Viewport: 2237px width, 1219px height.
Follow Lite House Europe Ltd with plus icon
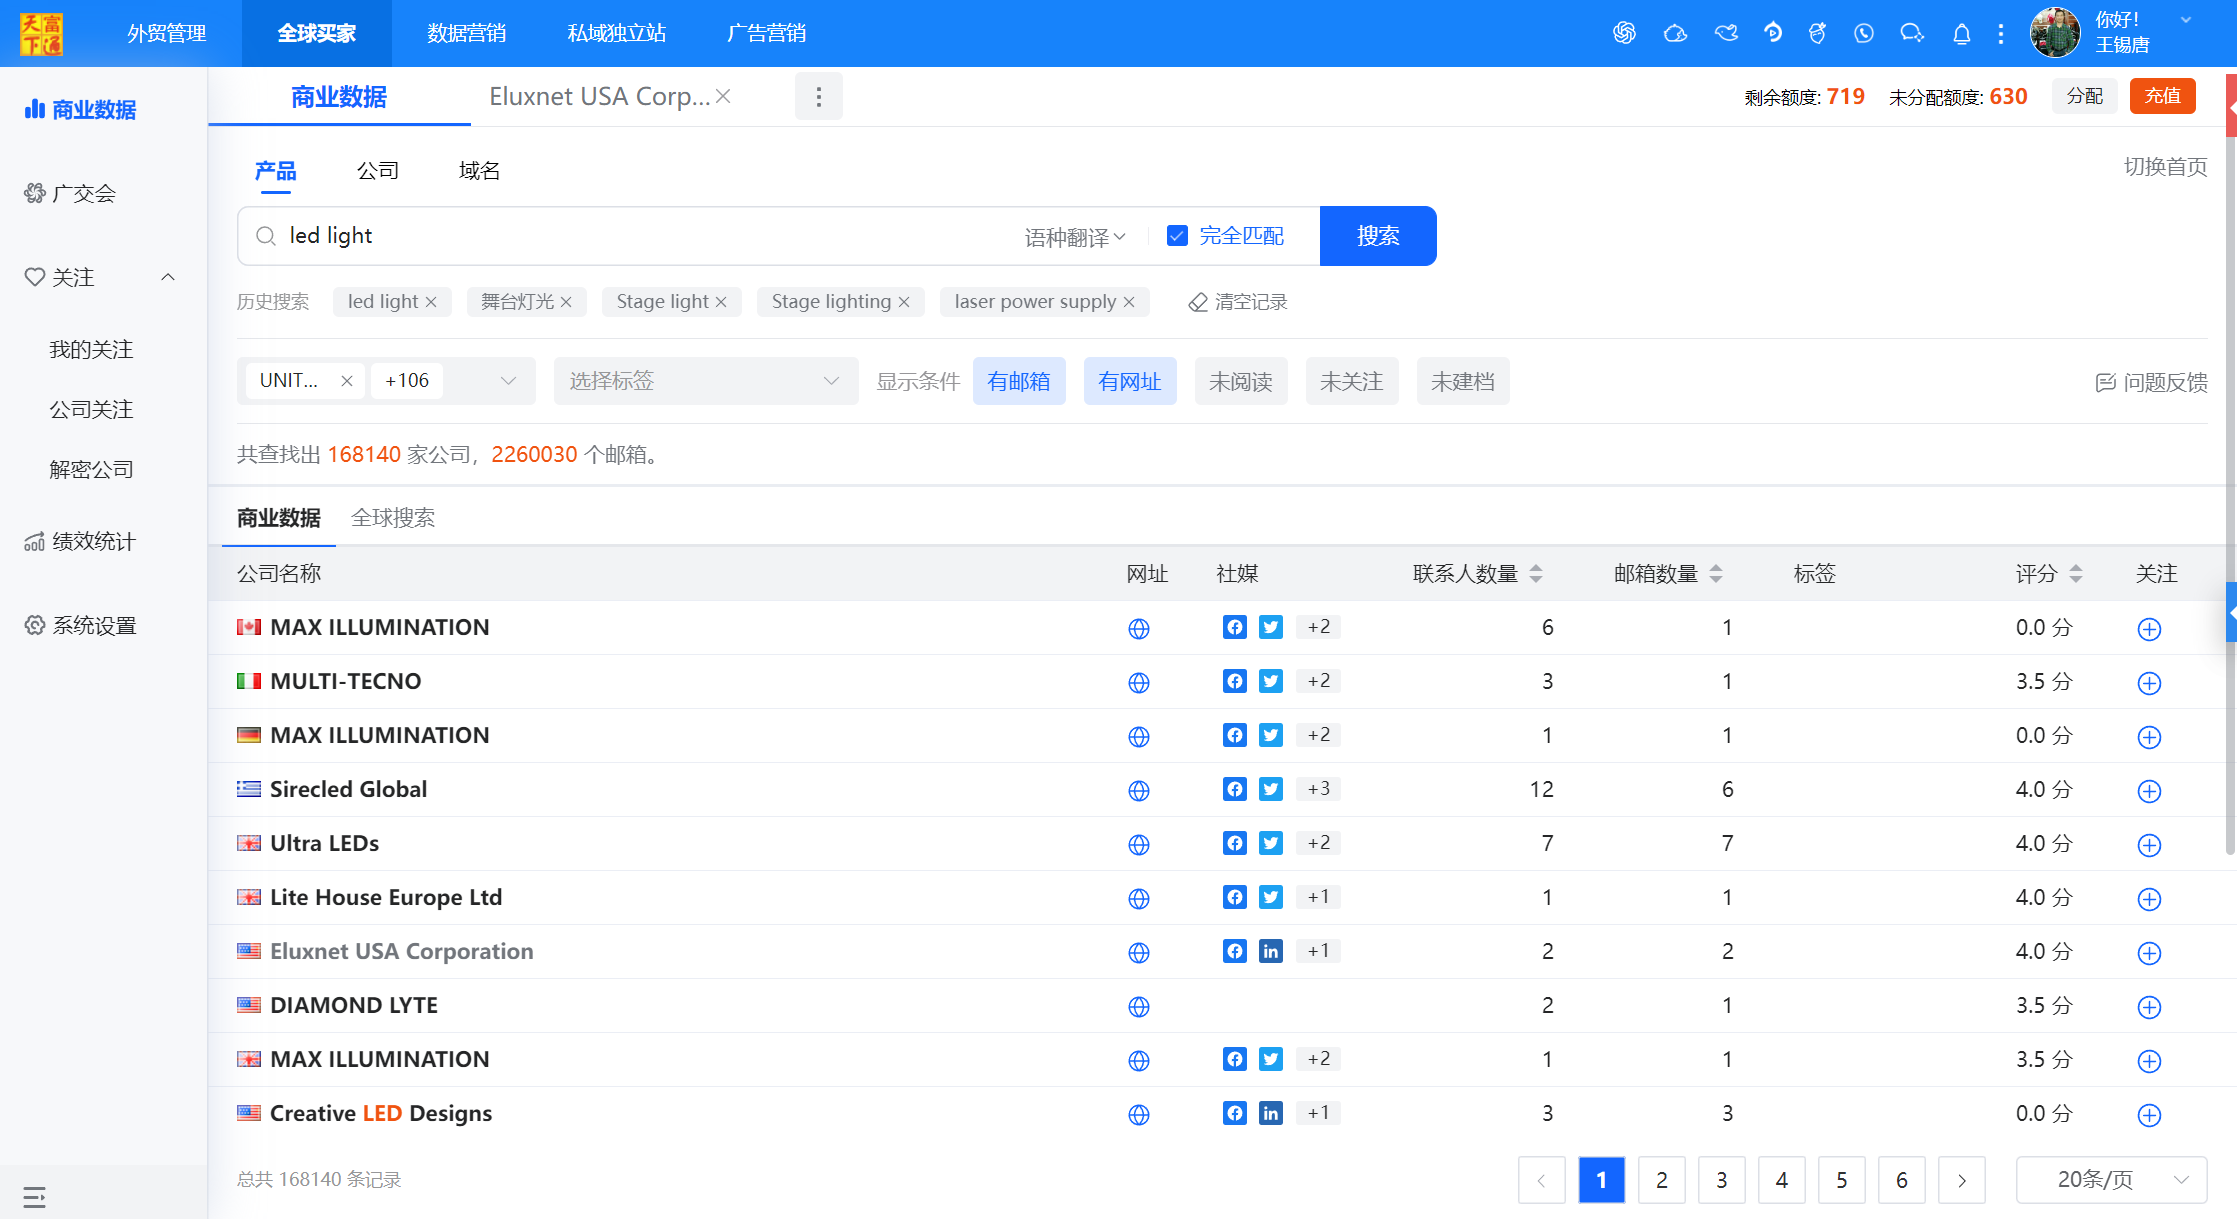click(2149, 898)
